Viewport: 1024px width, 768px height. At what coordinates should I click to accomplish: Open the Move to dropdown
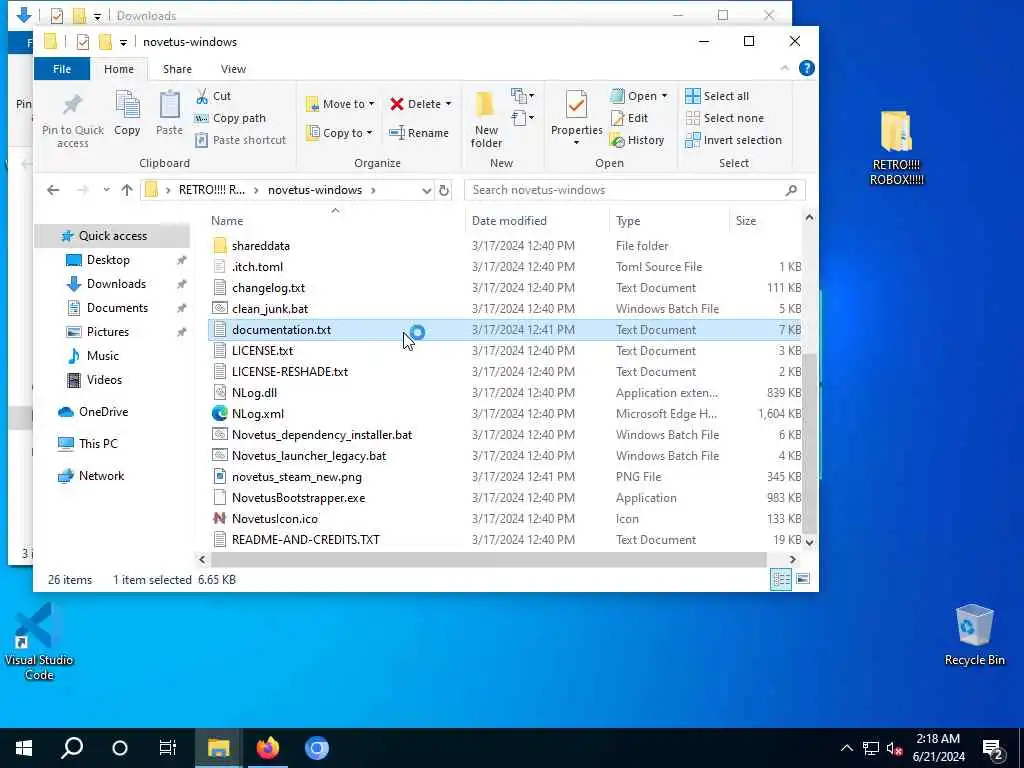coord(340,104)
